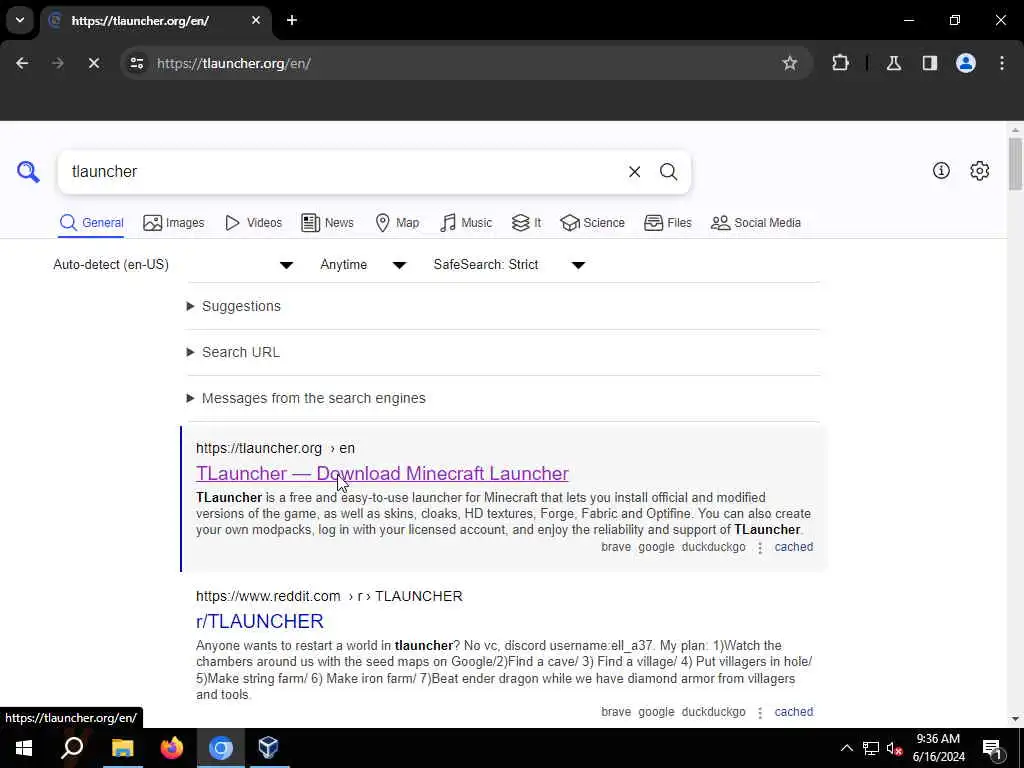The image size is (1024, 768).
Task: Go back with the browser back arrow
Action: click(x=22, y=63)
